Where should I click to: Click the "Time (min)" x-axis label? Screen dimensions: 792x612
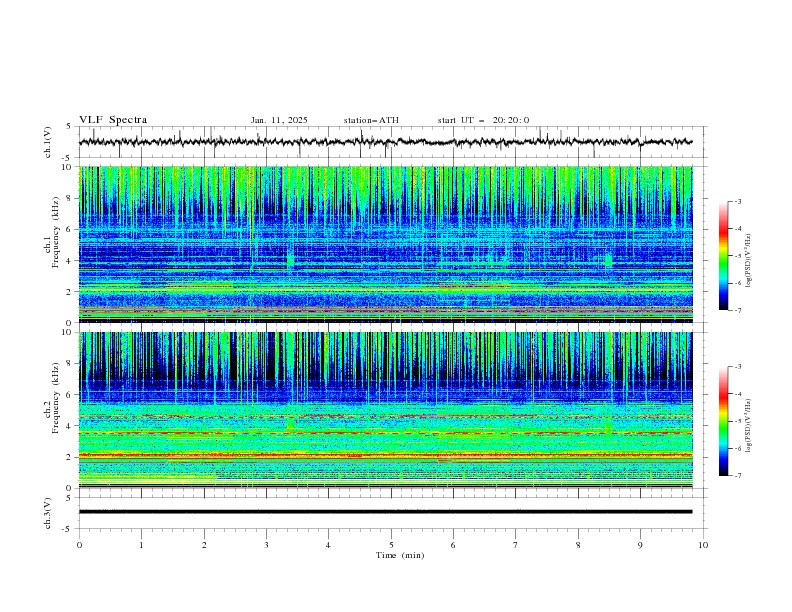(400, 555)
